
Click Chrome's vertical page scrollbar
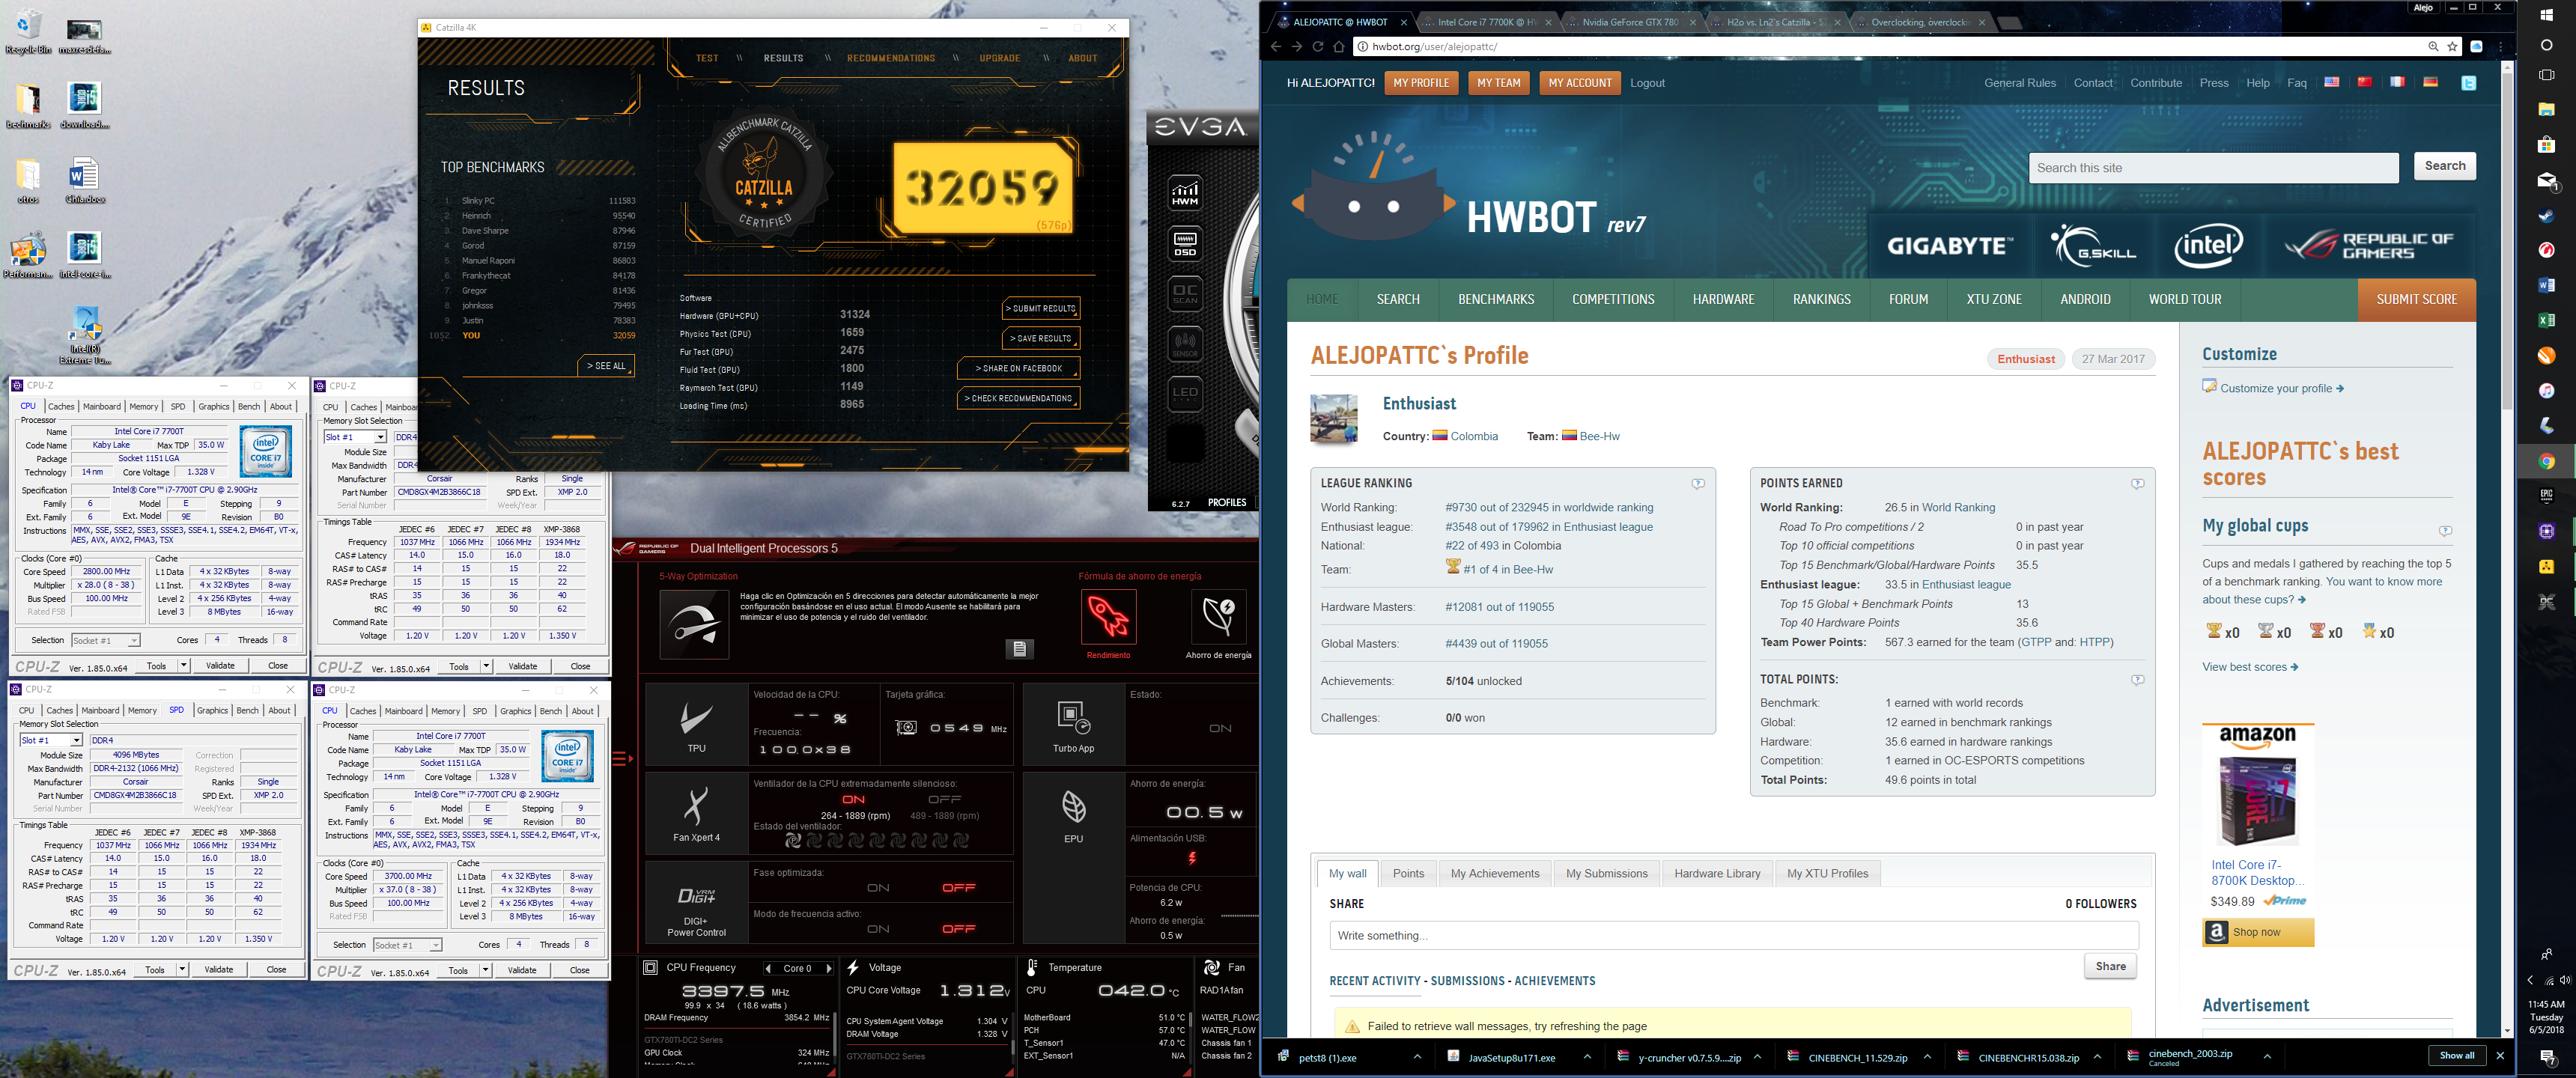tap(2507, 240)
